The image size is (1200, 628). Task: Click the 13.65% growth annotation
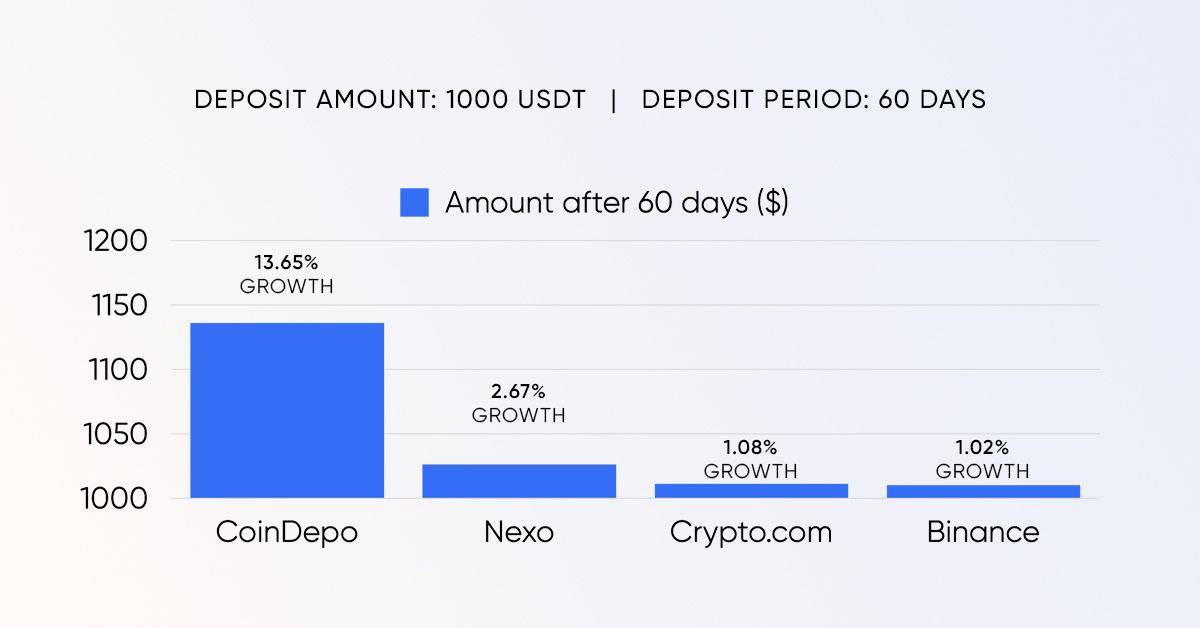pos(287,274)
